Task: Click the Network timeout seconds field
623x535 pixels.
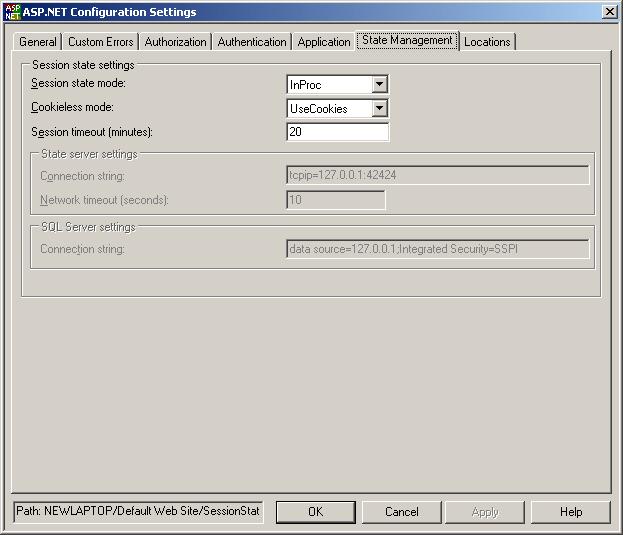Action: coord(336,200)
